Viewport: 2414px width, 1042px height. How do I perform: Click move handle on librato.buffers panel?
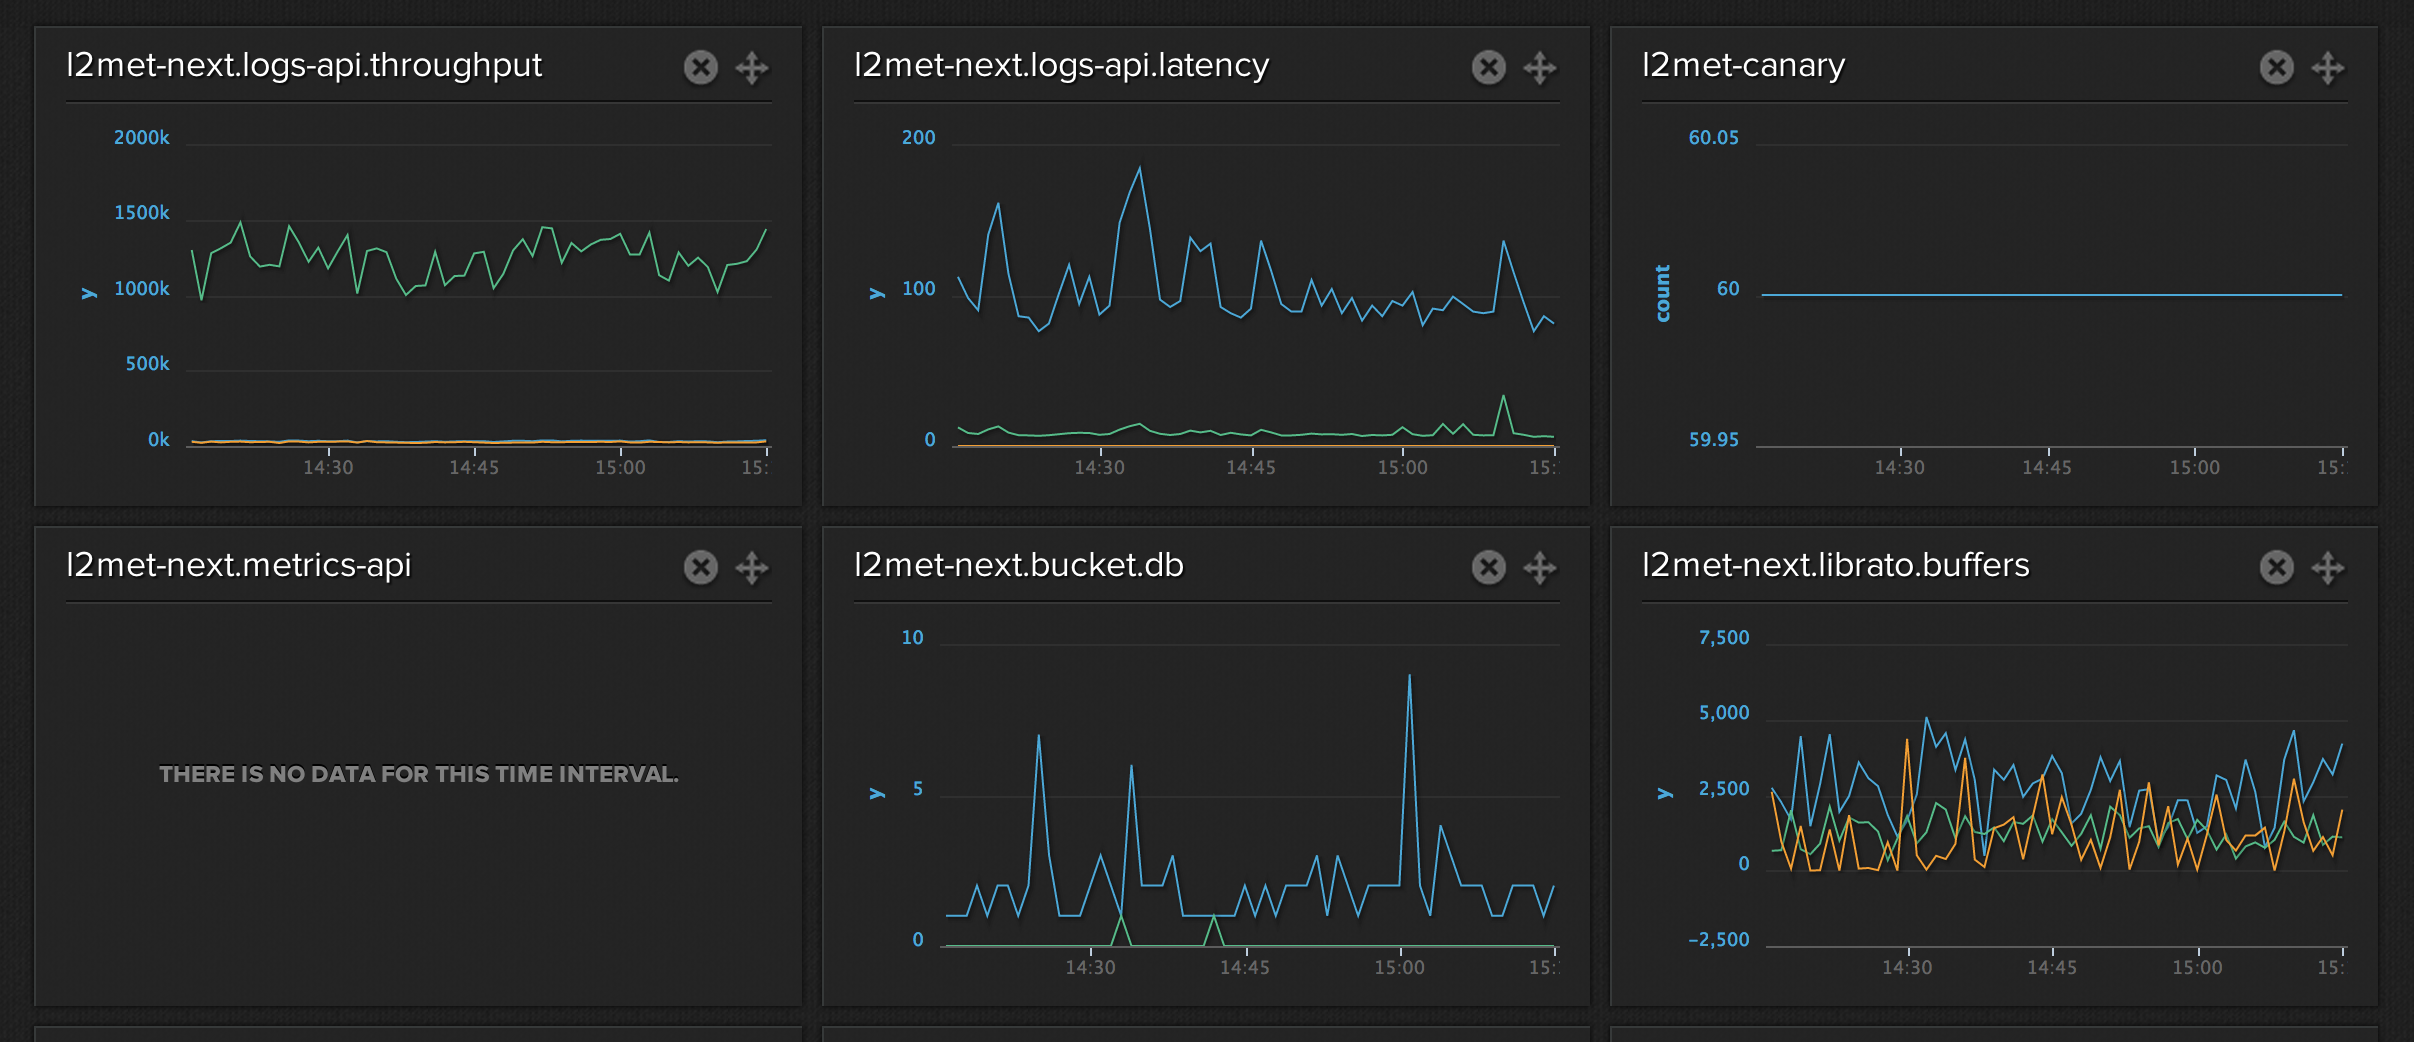[x=2328, y=567]
